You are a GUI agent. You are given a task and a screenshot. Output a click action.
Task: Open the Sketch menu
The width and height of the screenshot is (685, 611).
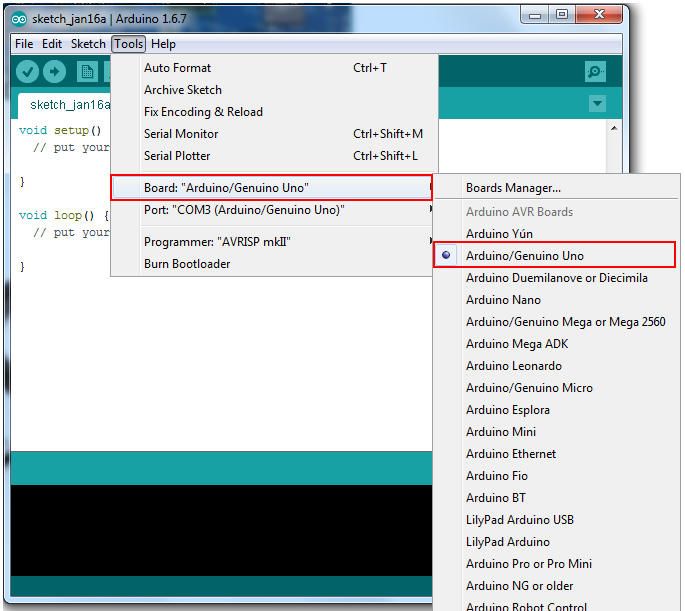point(88,44)
